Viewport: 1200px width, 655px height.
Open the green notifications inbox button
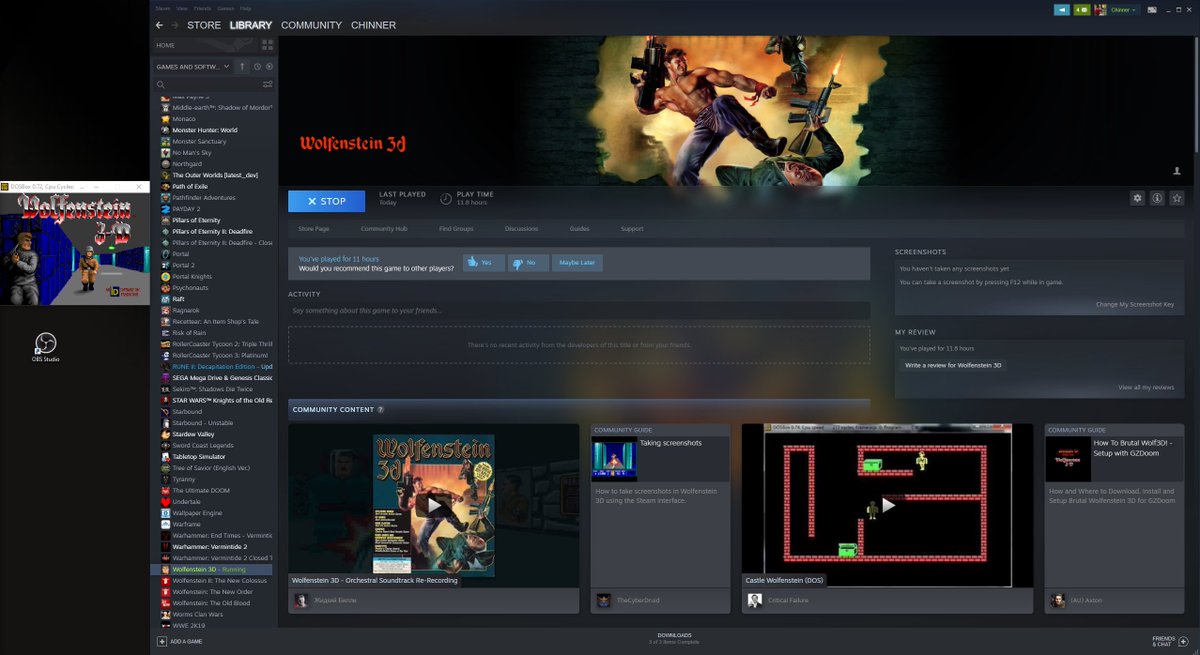1081,9
